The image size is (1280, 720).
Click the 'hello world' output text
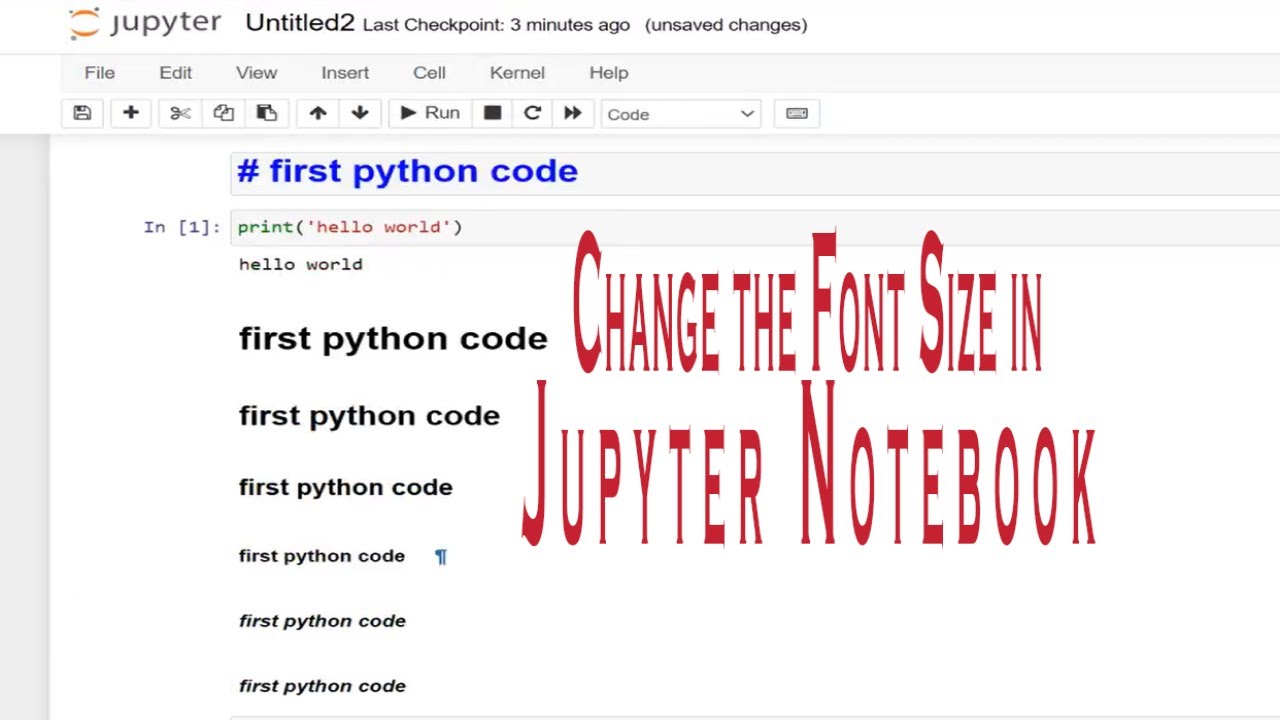[x=301, y=264]
